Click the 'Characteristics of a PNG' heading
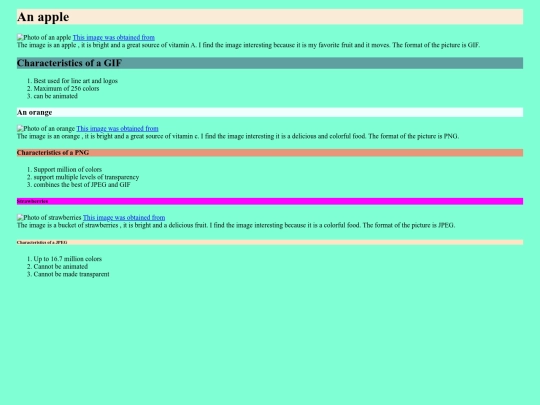The width and height of the screenshot is (540, 405). (270, 153)
